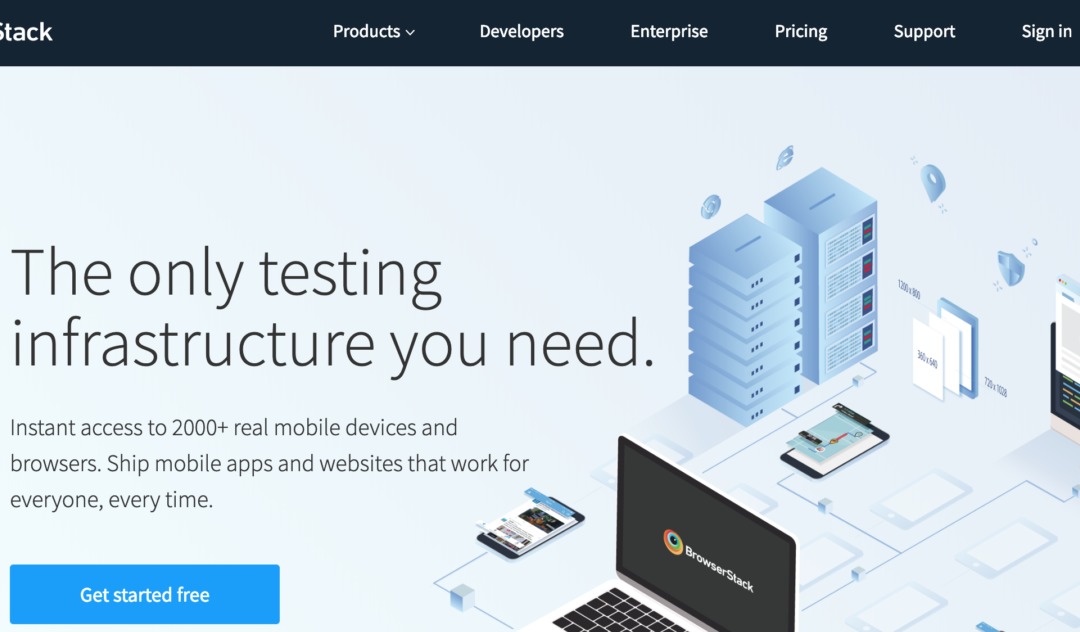Click the stacked screen-resolution panels icon
1080x632 pixels.
pyautogui.click(x=945, y=348)
